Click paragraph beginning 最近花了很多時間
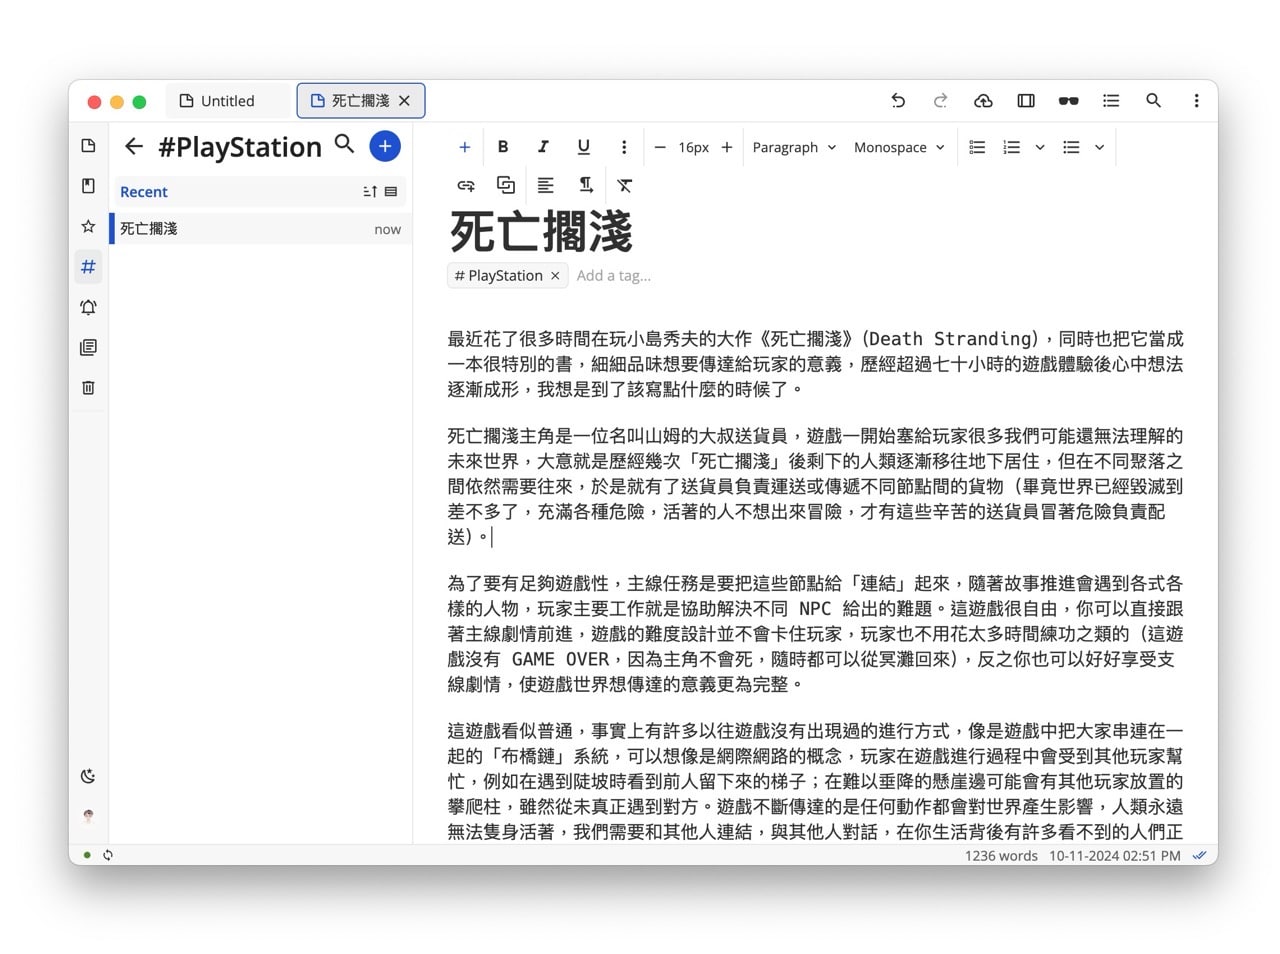1280x954 pixels. pos(815,364)
